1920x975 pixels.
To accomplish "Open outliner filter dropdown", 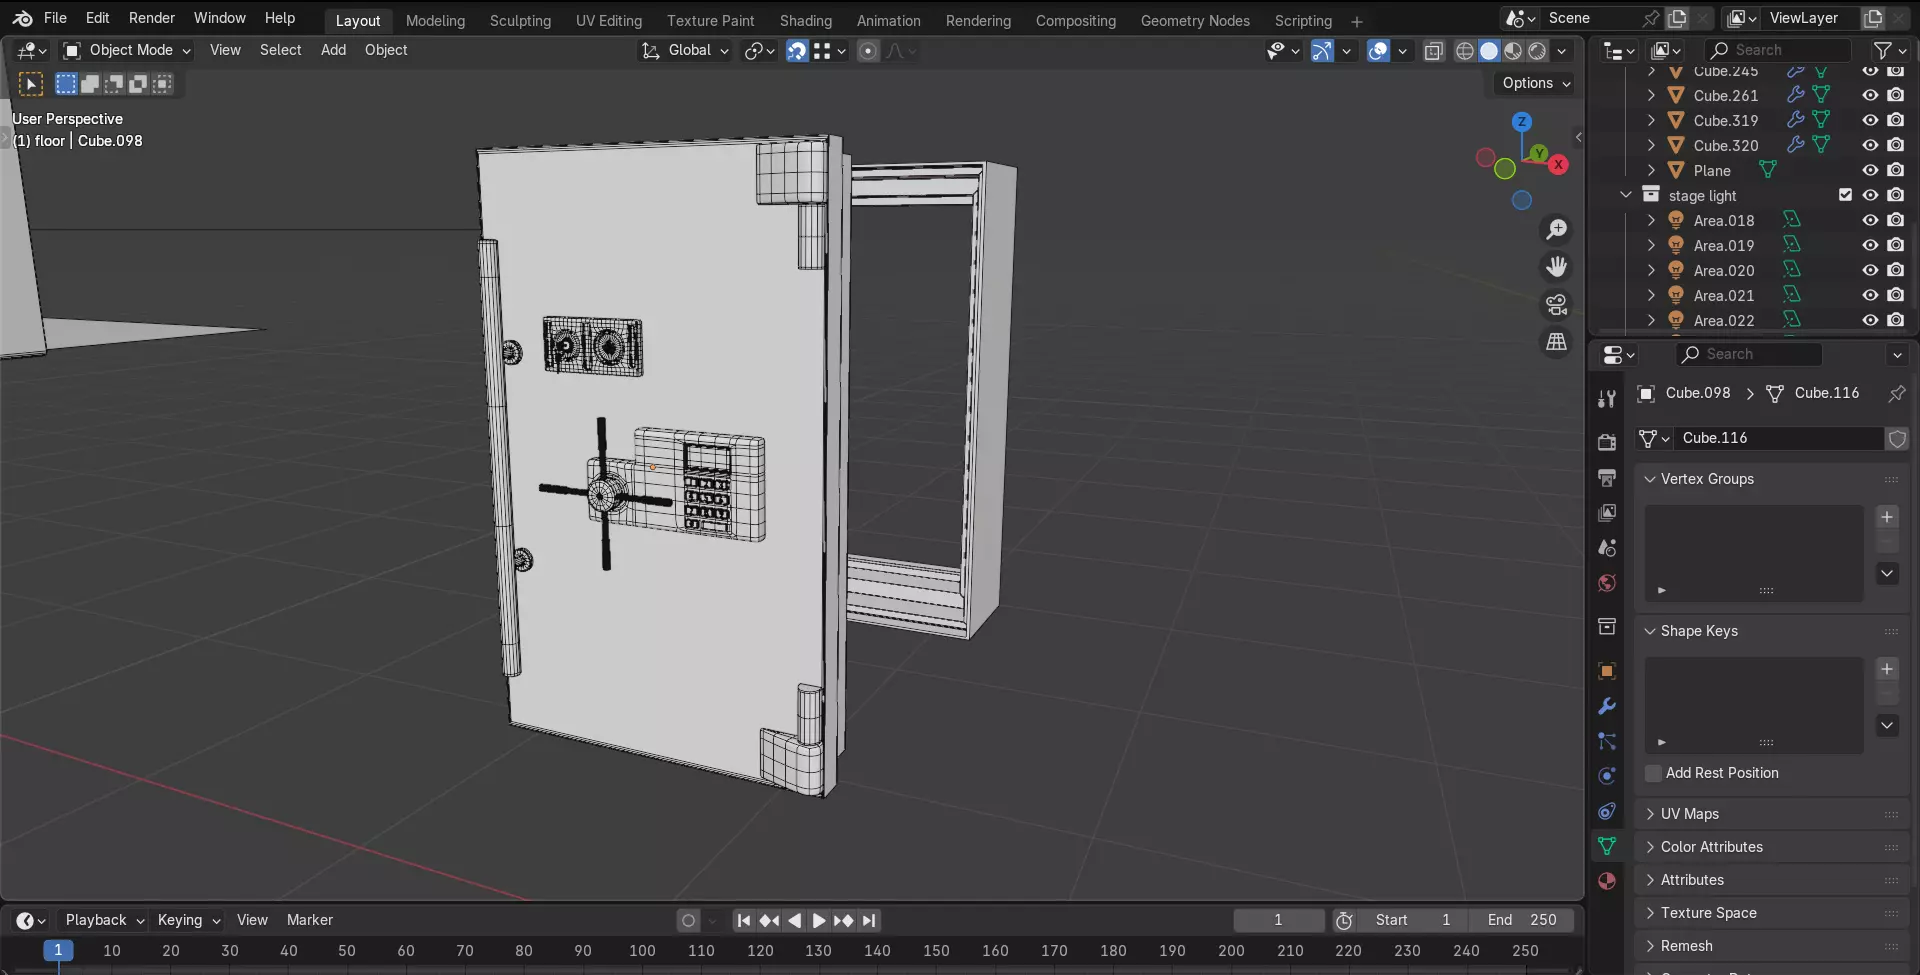I will [1889, 50].
